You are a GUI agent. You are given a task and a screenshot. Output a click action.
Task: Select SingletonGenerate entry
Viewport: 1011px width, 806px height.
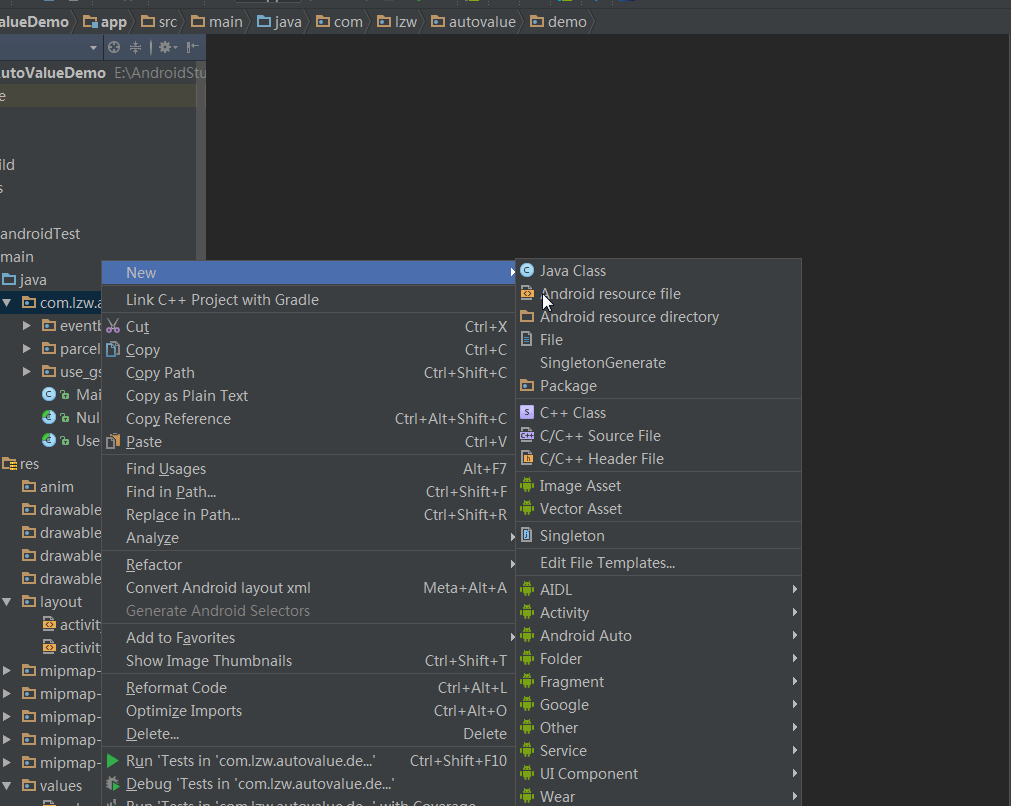[x=658, y=363]
